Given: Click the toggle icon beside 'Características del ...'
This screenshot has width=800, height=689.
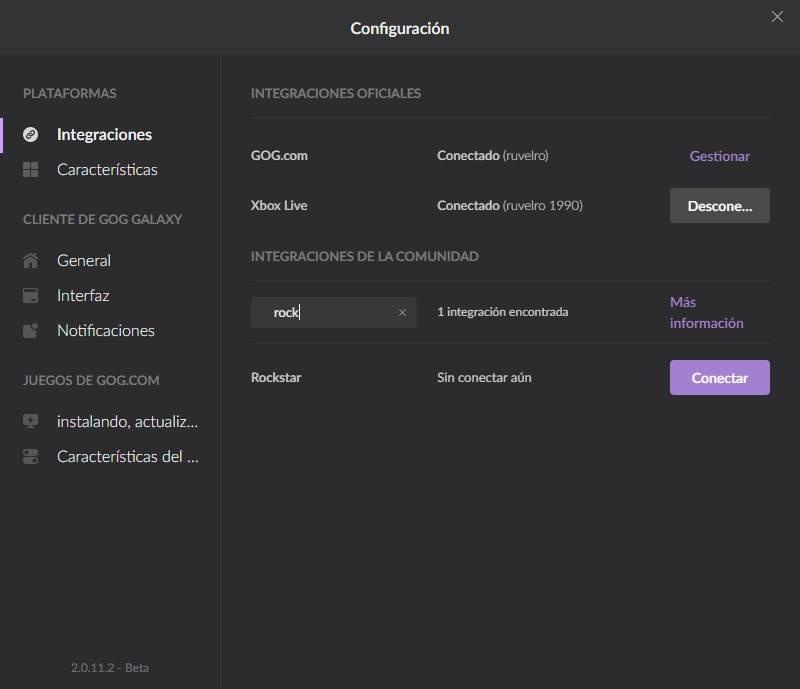Looking at the screenshot, I should pyautogui.click(x=31, y=457).
